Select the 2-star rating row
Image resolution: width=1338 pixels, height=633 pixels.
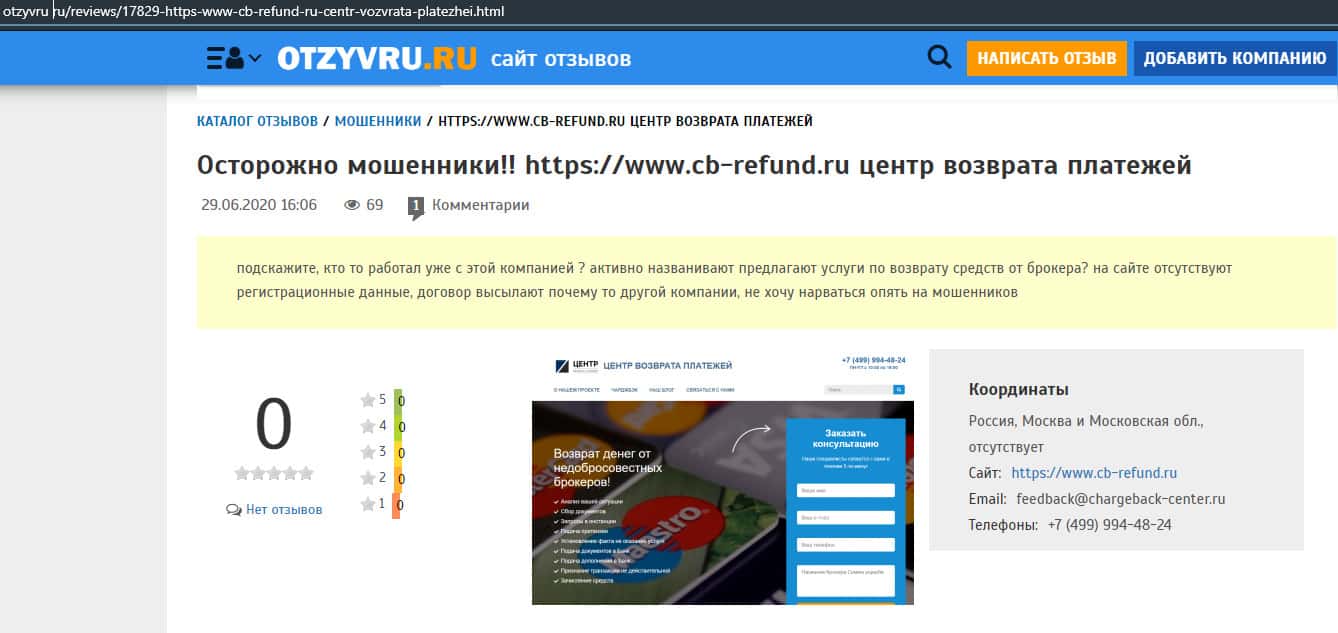pyautogui.click(x=381, y=478)
